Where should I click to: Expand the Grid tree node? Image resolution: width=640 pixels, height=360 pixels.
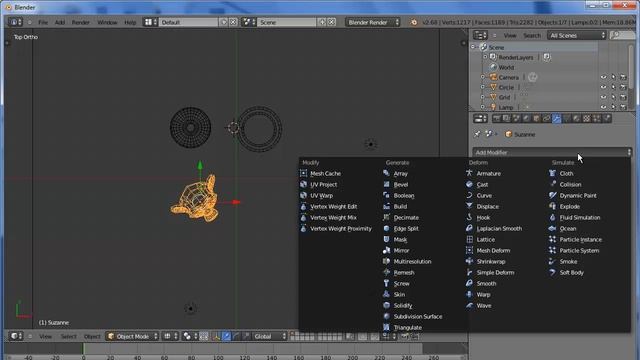pos(483,97)
